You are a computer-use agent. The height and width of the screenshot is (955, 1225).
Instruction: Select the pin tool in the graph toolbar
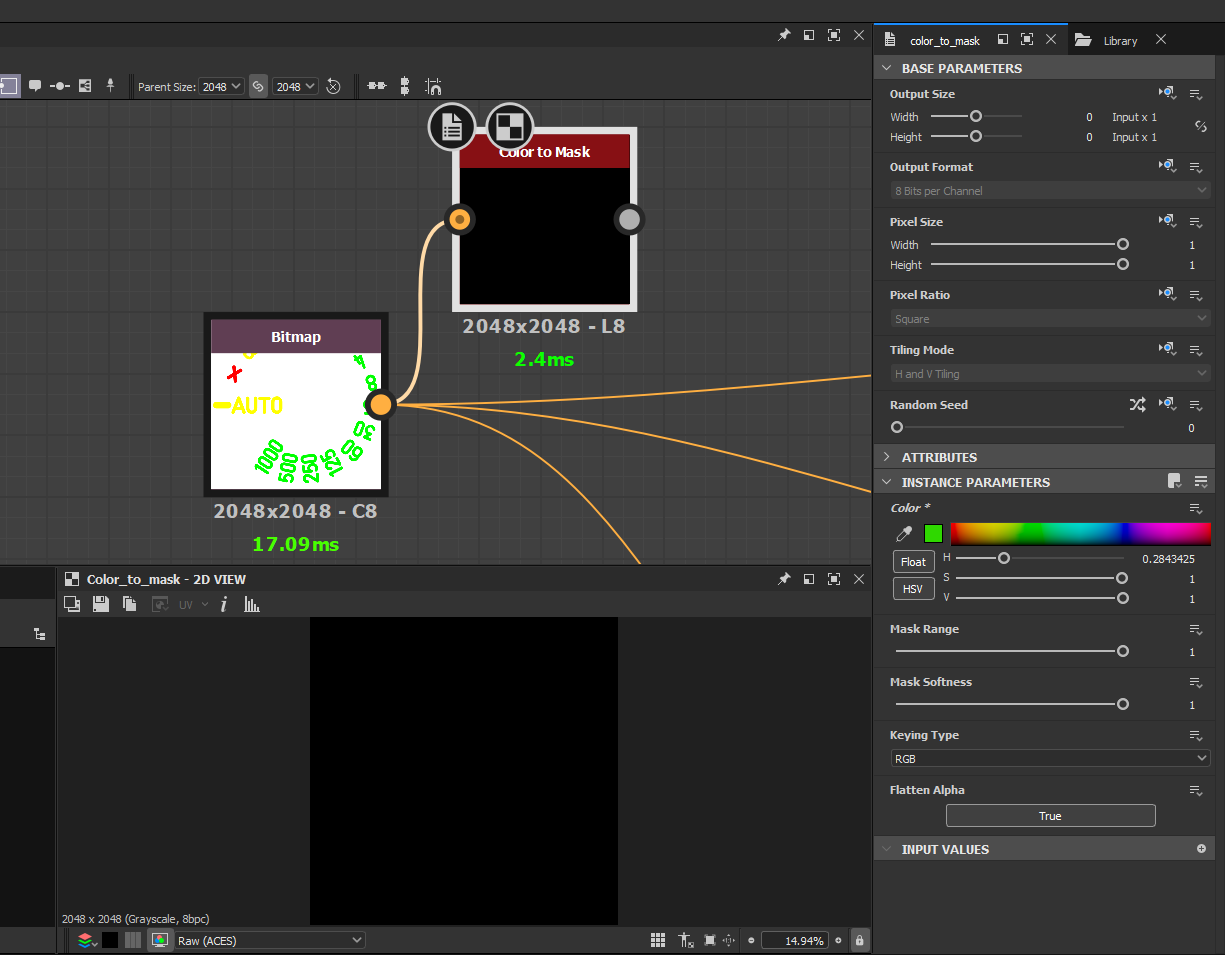[x=111, y=86]
